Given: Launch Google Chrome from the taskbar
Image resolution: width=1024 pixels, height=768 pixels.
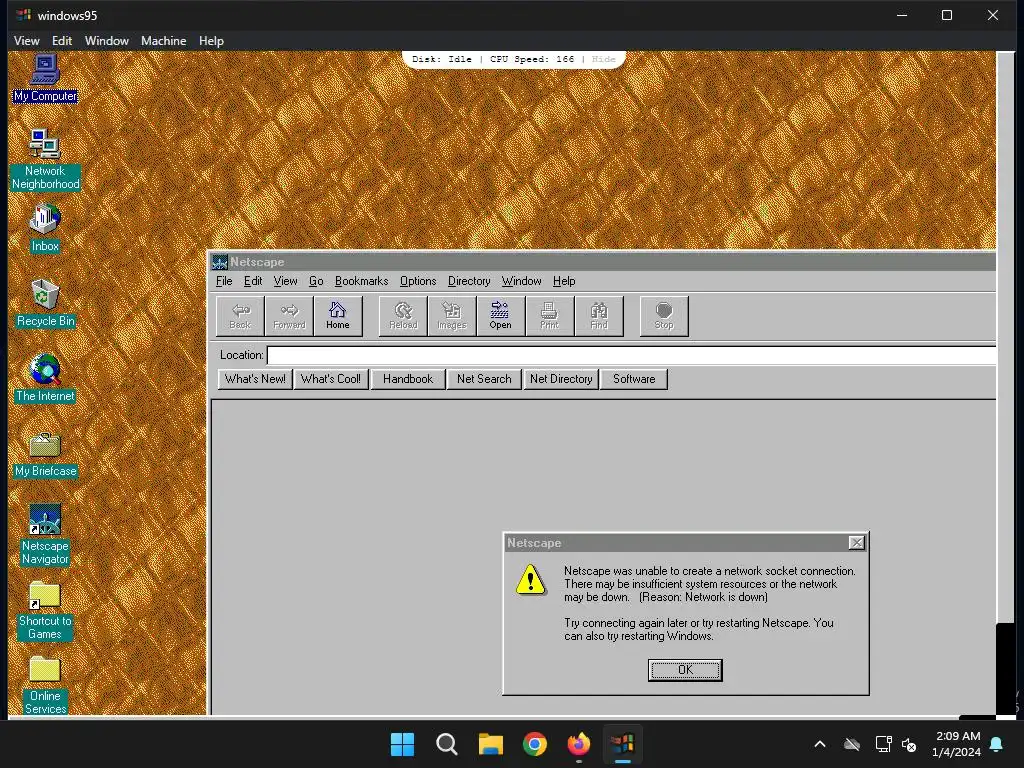Looking at the screenshot, I should click(535, 744).
